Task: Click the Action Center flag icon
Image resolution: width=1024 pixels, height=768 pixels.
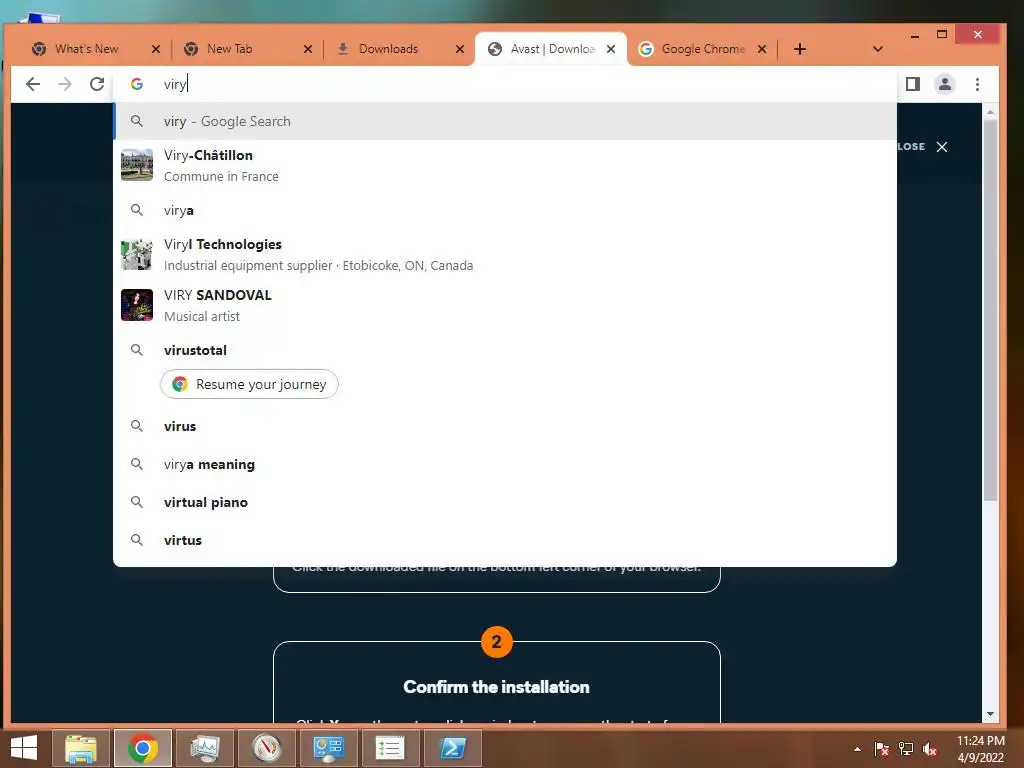Action: pos(881,749)
